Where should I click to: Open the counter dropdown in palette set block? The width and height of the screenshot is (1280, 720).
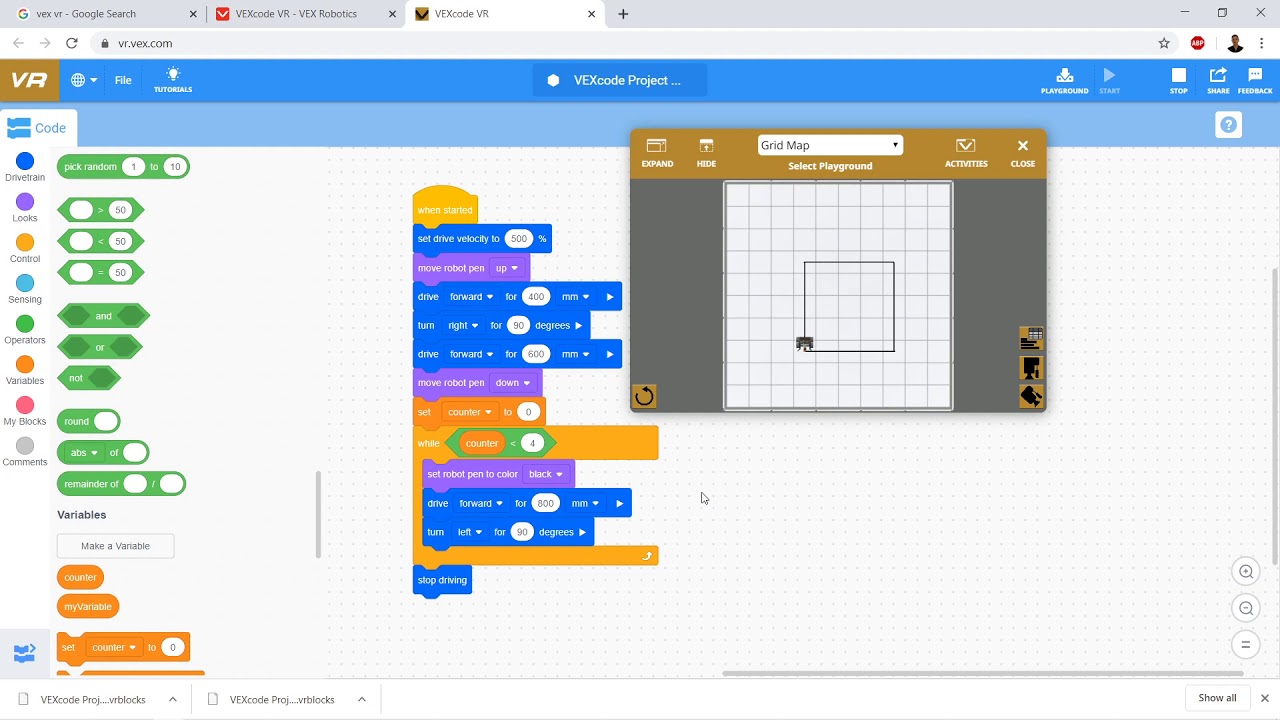coord(113,647)
